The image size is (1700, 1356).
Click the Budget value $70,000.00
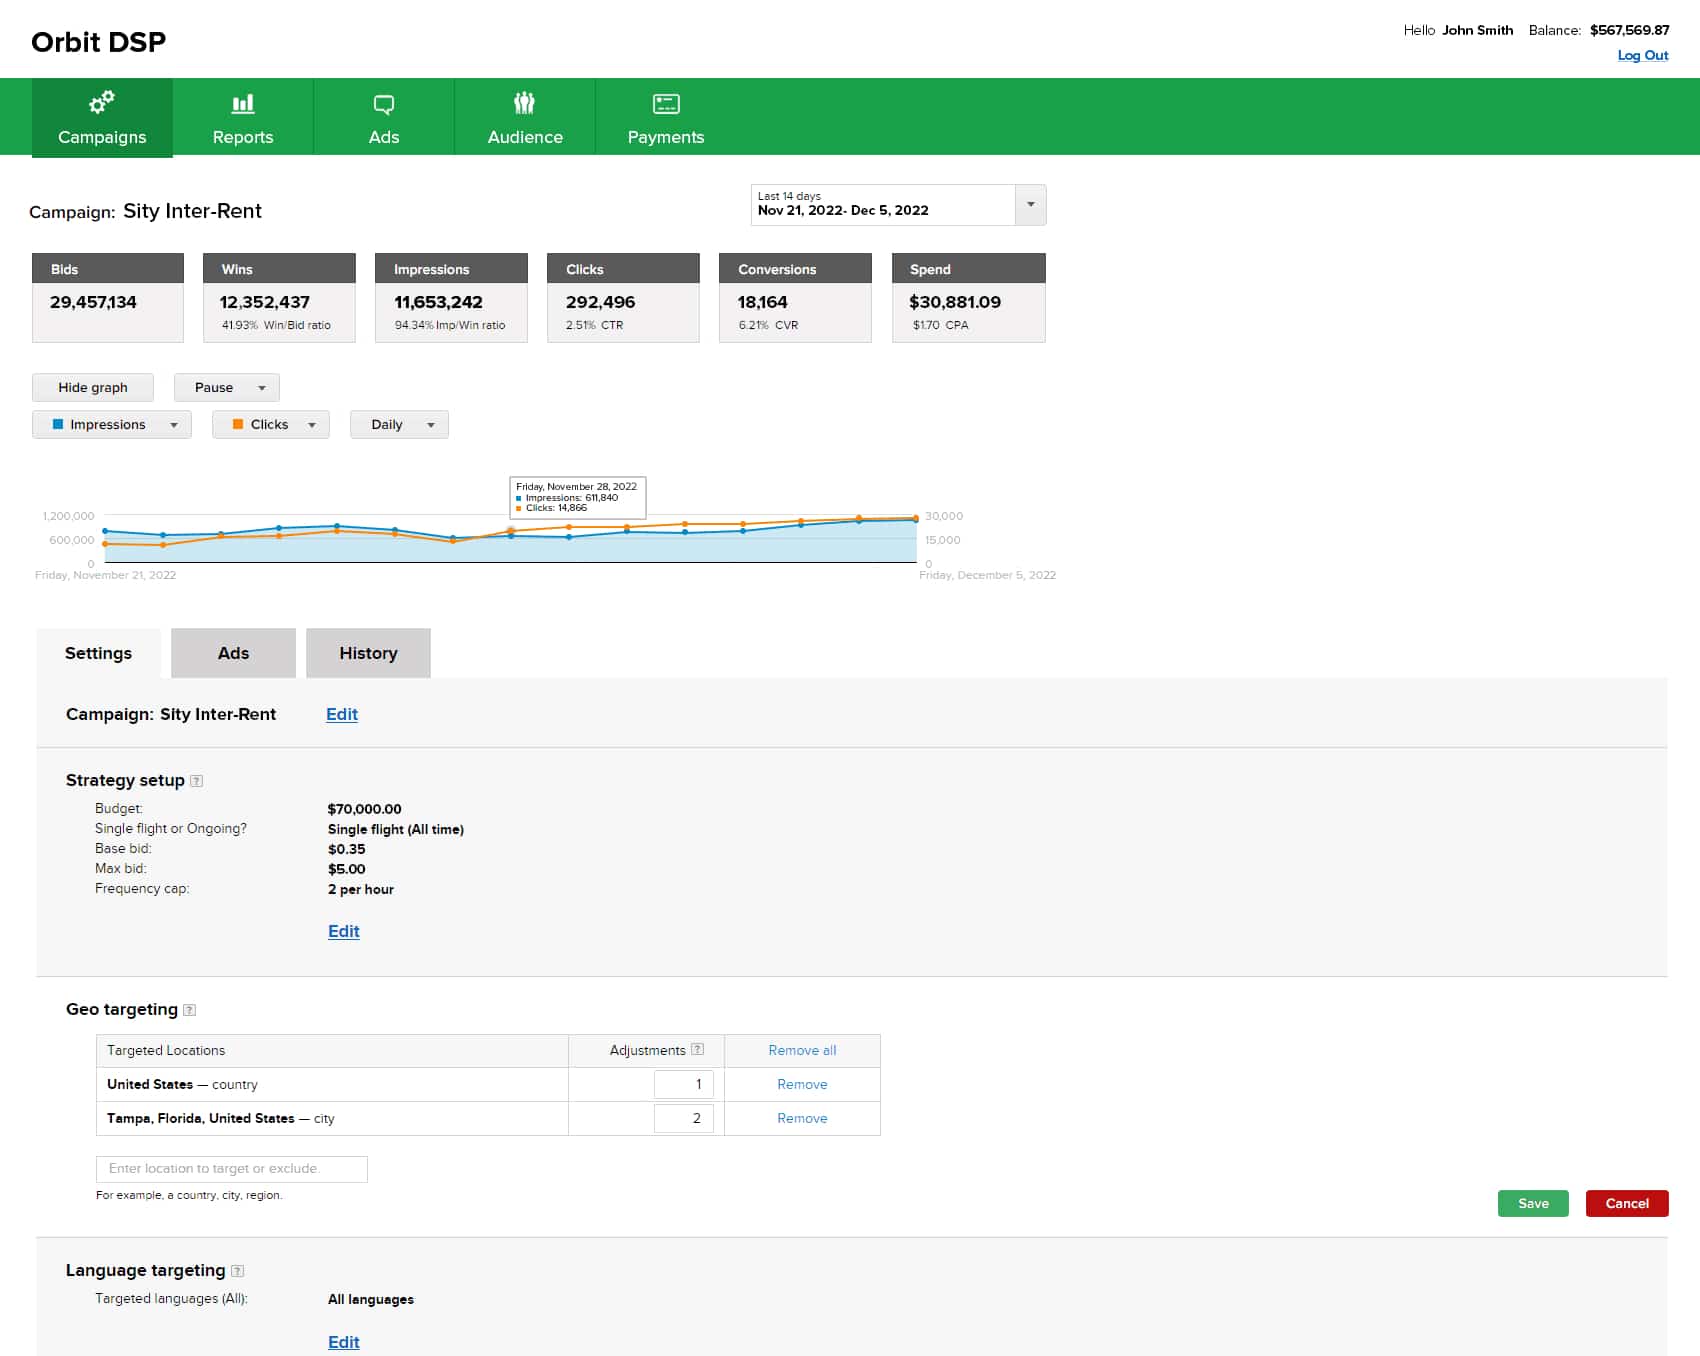coord(365,809)
